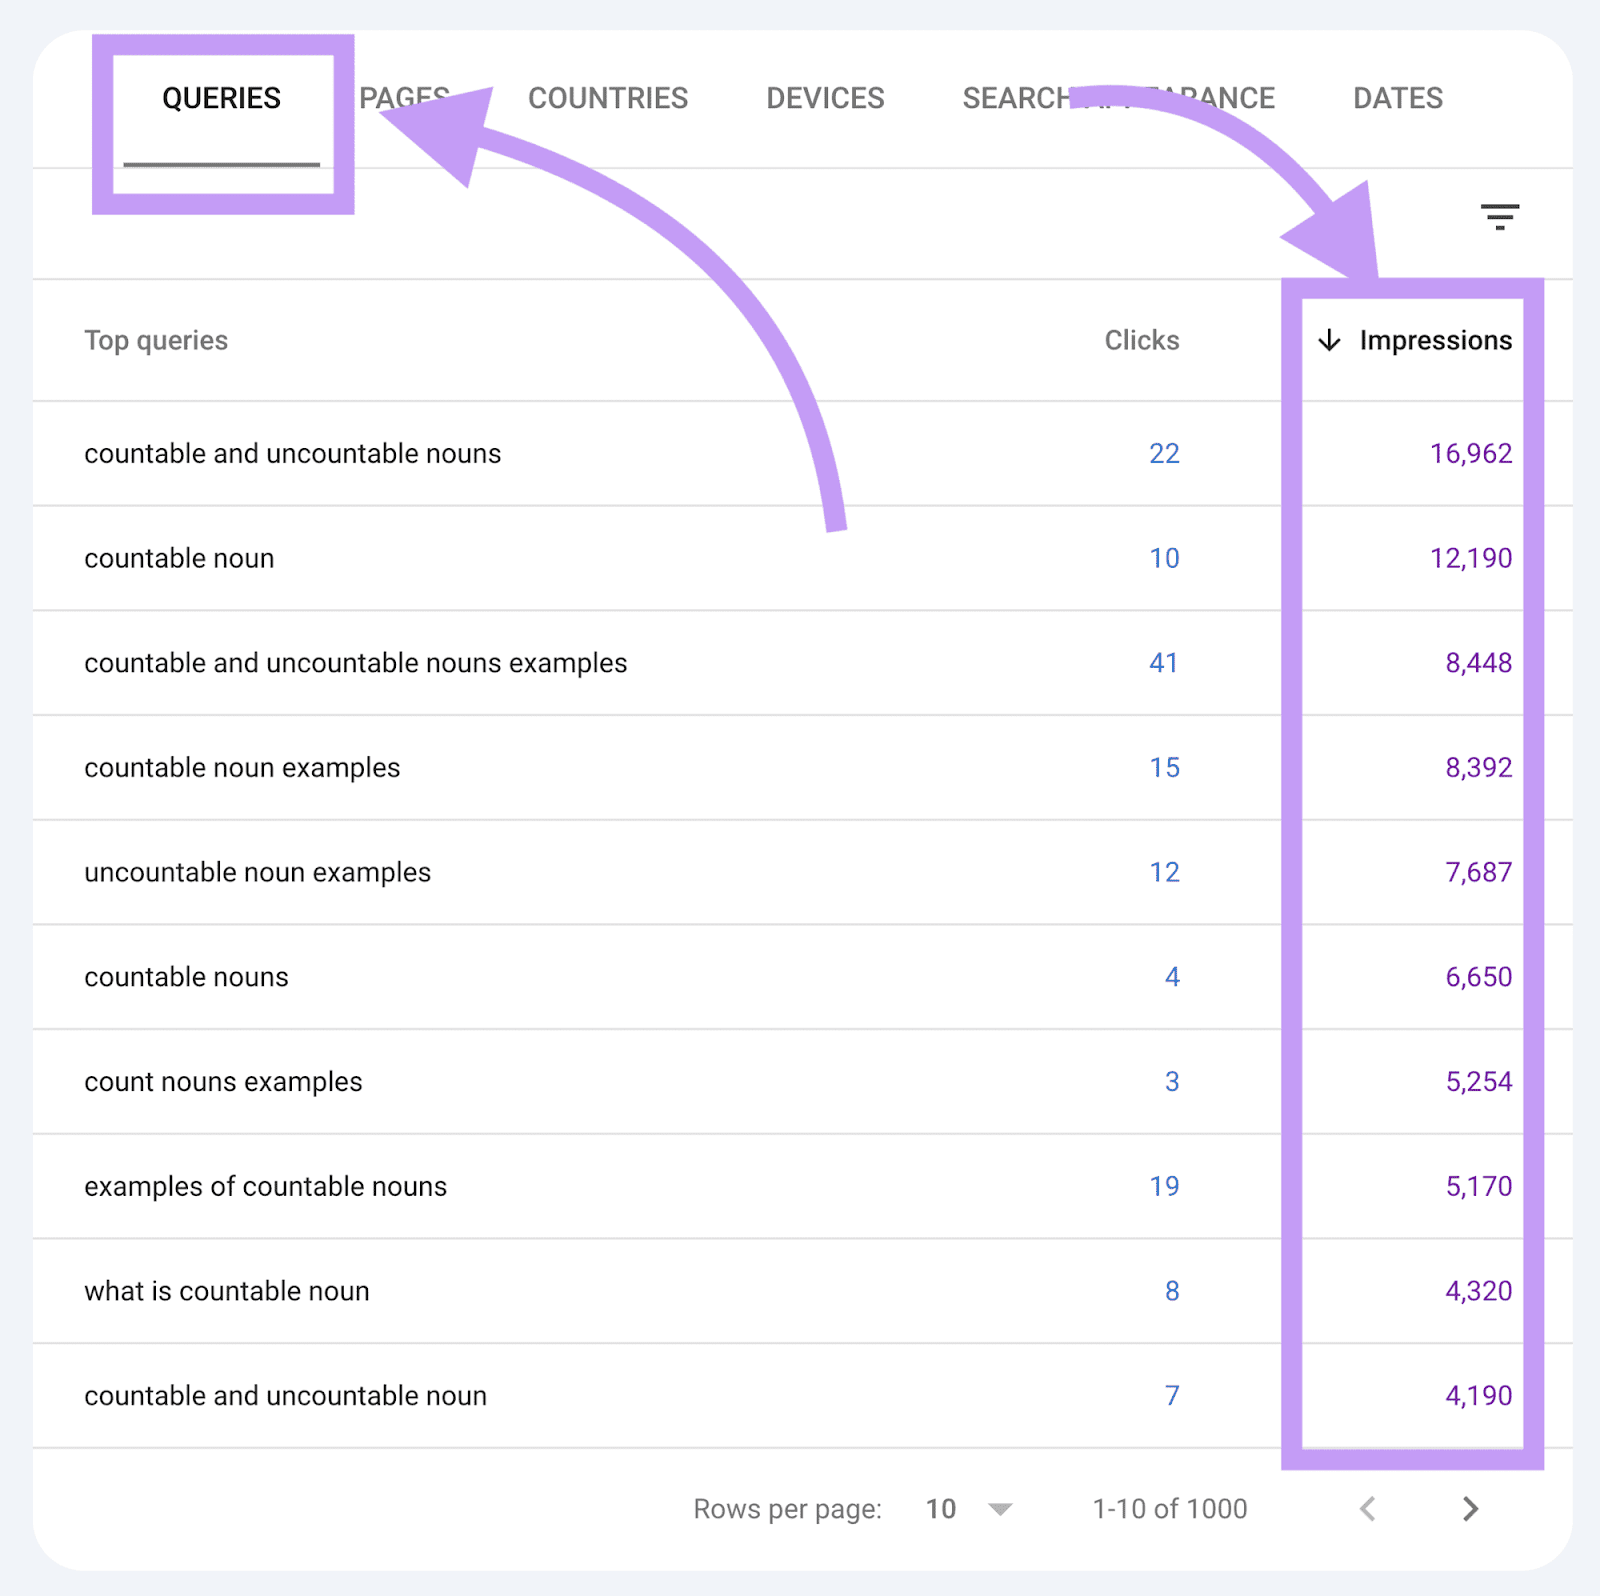Image resolution: width=1600 pixels, height=1596 pixels.
Task: Go to the next results page chevron
Action: click(1469, 1509)
